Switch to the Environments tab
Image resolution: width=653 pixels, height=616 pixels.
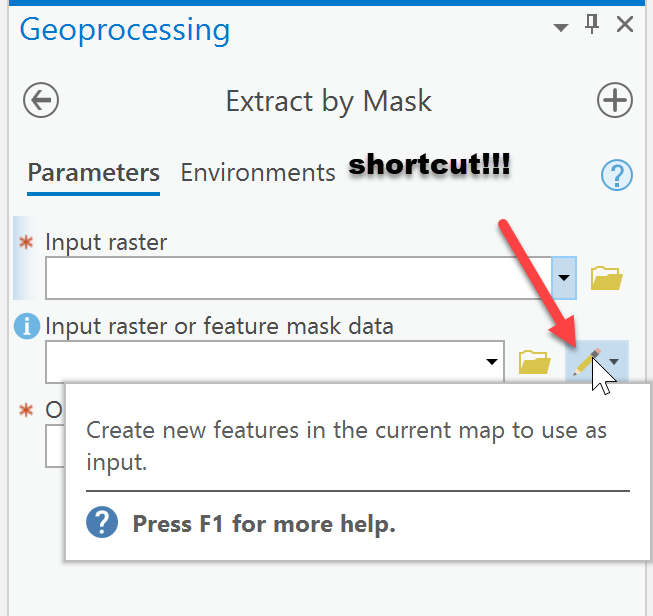tap(258, 173)
